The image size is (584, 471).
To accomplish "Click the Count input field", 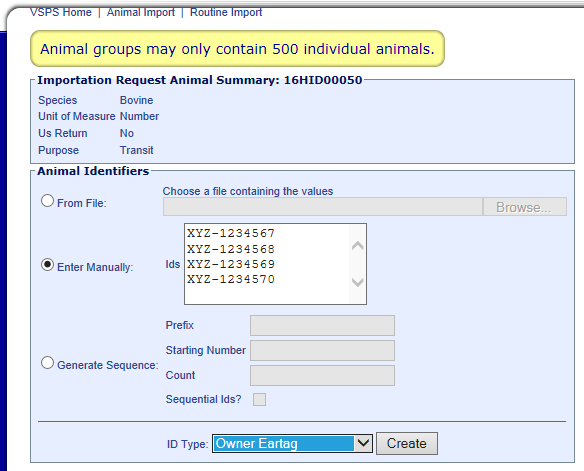I will tap(322, 375).
